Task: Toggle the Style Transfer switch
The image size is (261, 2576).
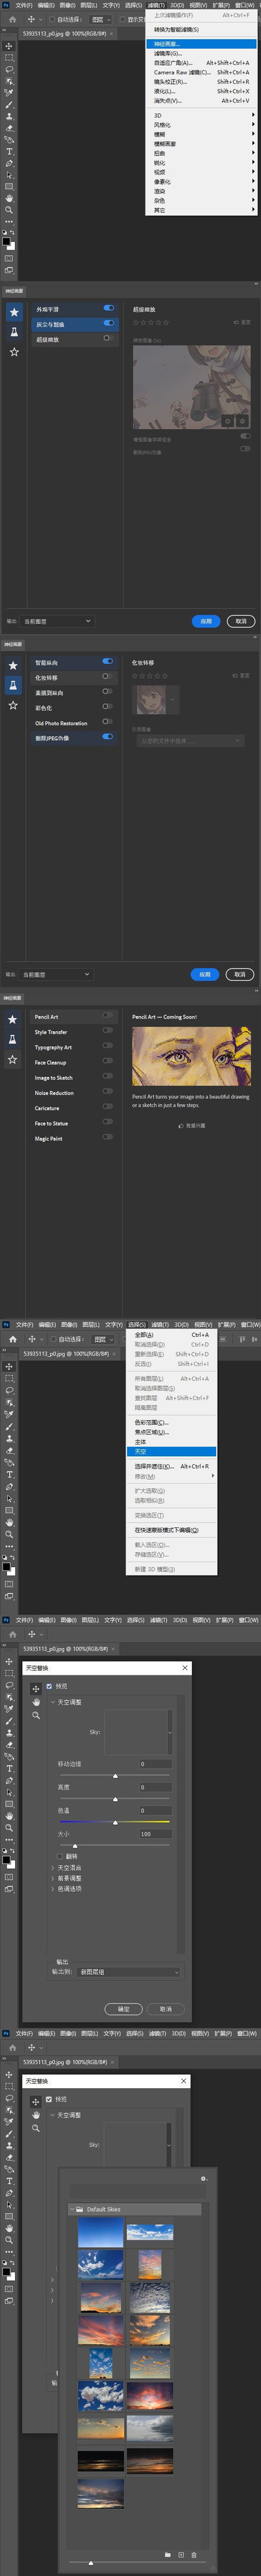Action: [x=107, y=1031]
